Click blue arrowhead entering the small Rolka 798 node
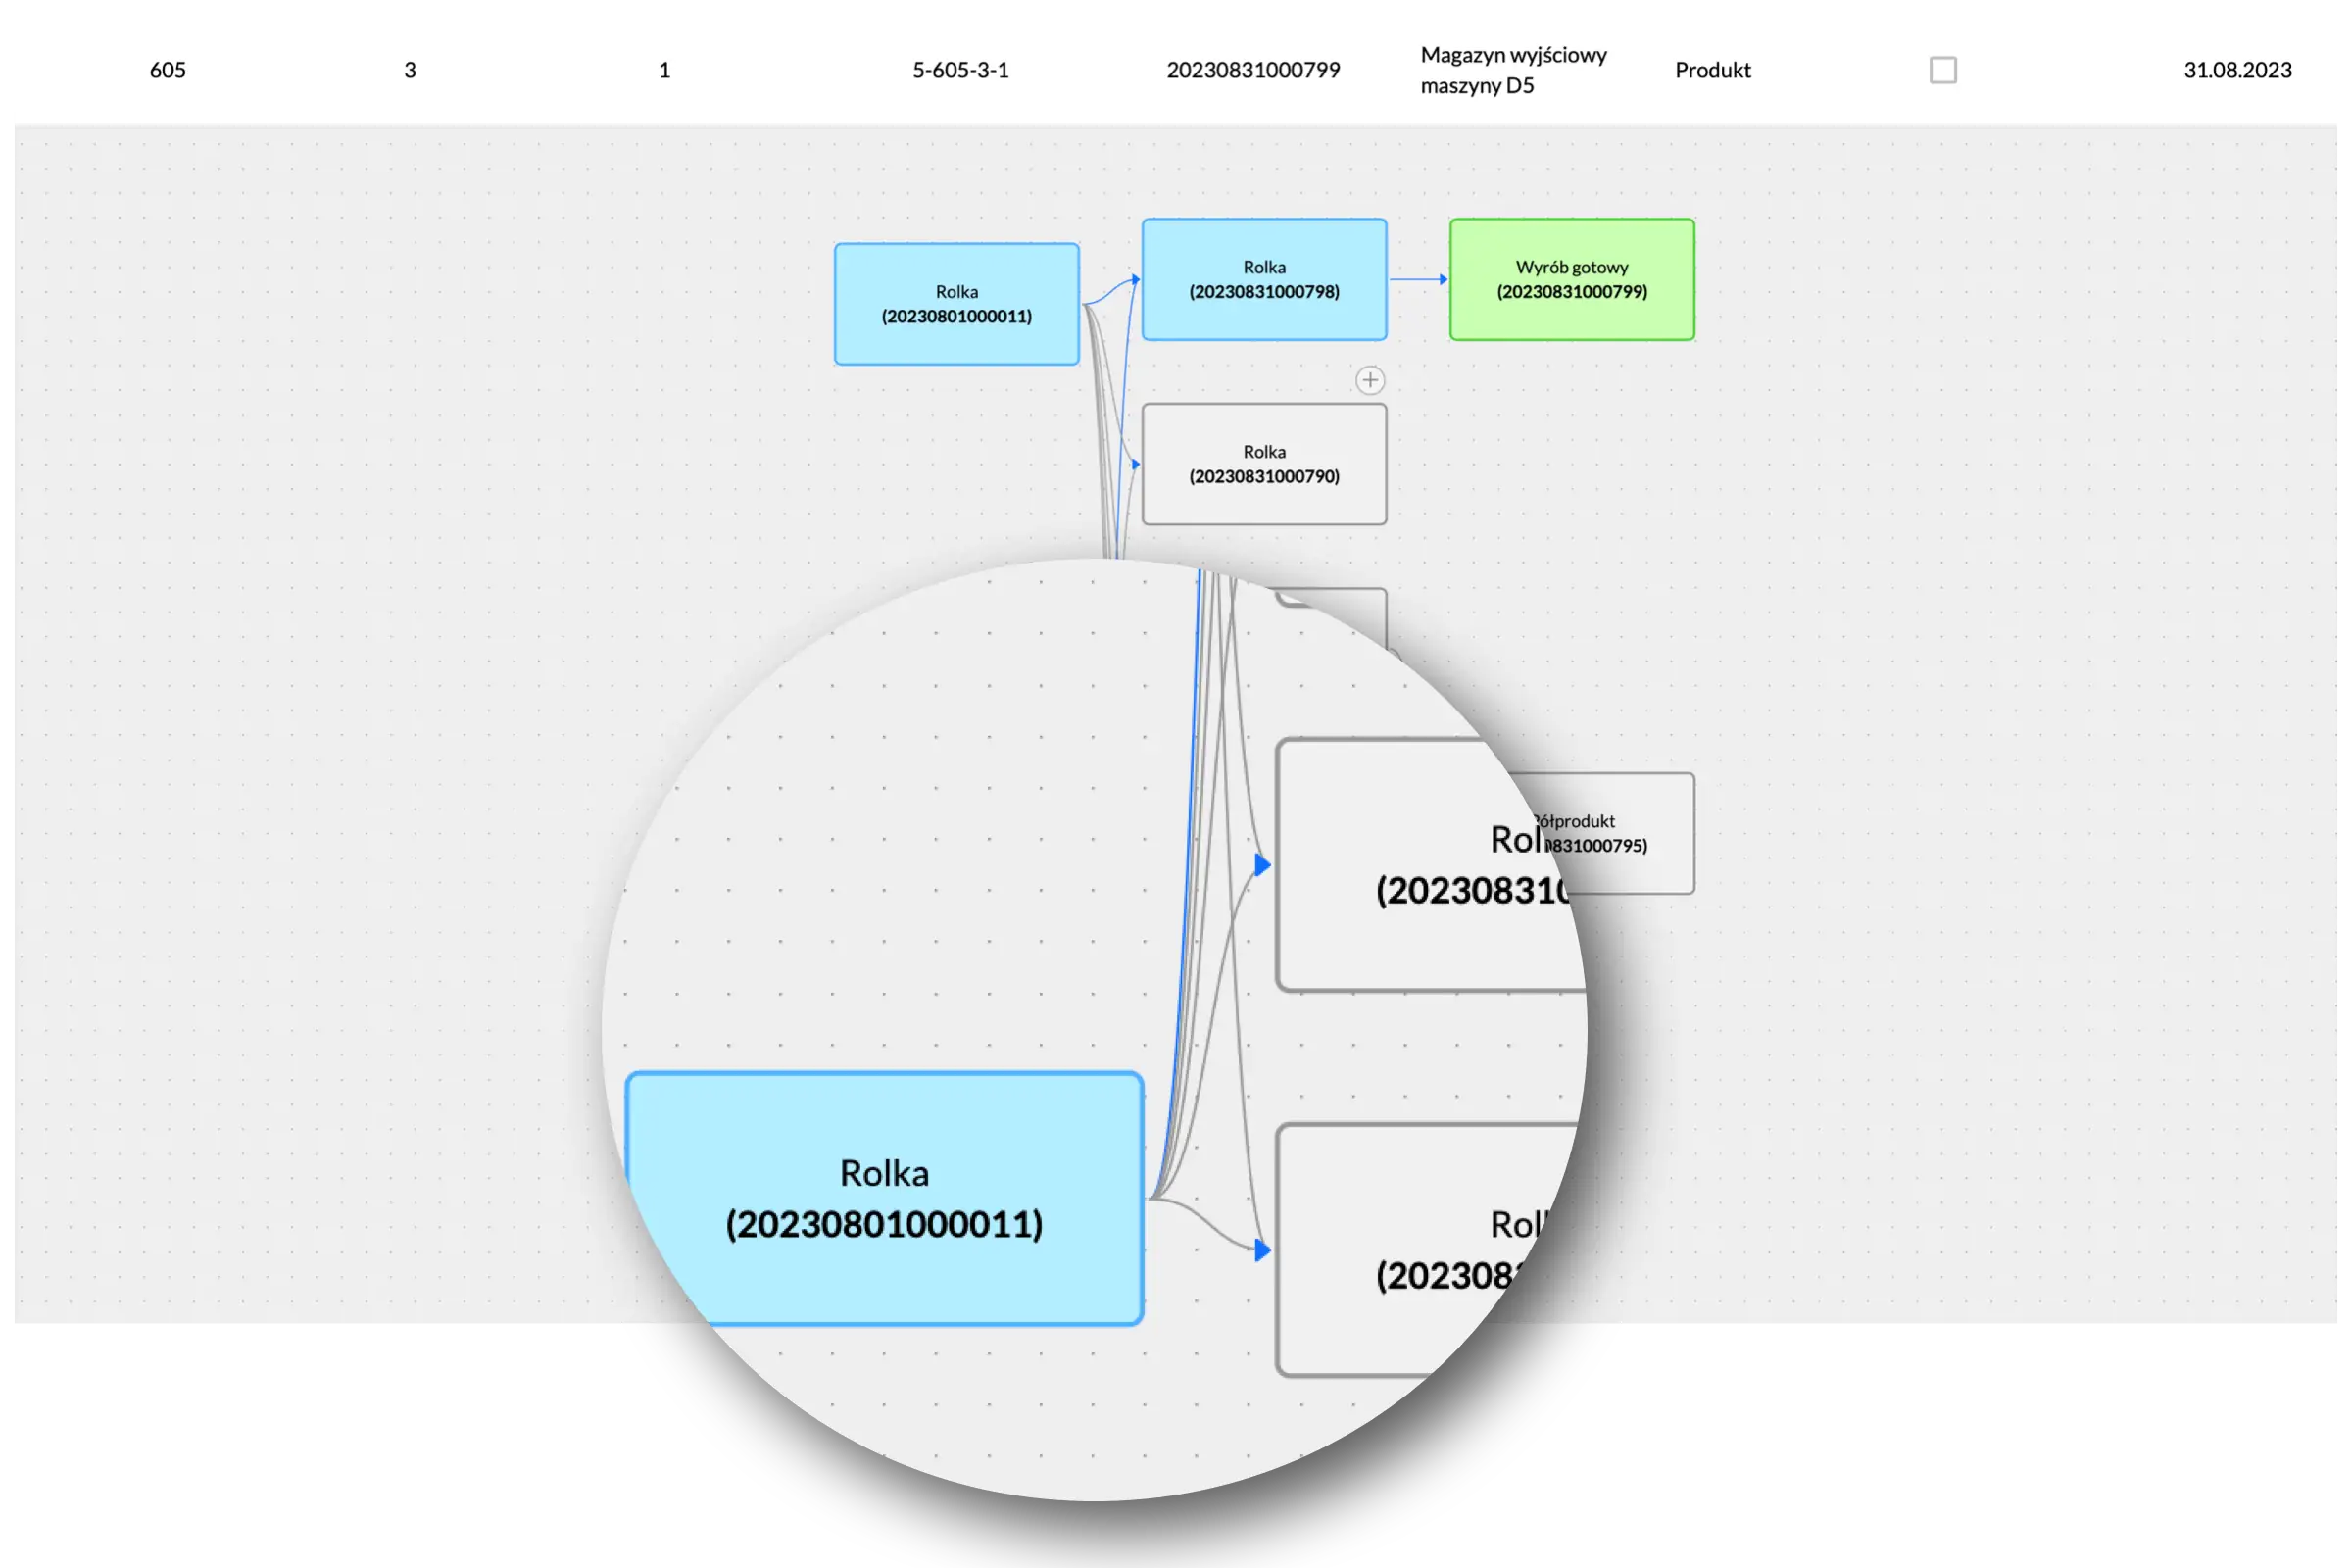The height and width of the screenshot is (1568, 2352). point(1136,280)
